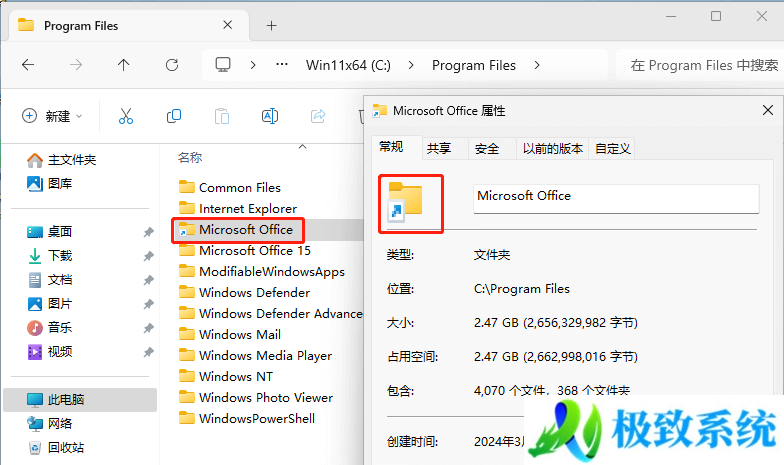Click the Paste clipboard icon

pos(222,116)
